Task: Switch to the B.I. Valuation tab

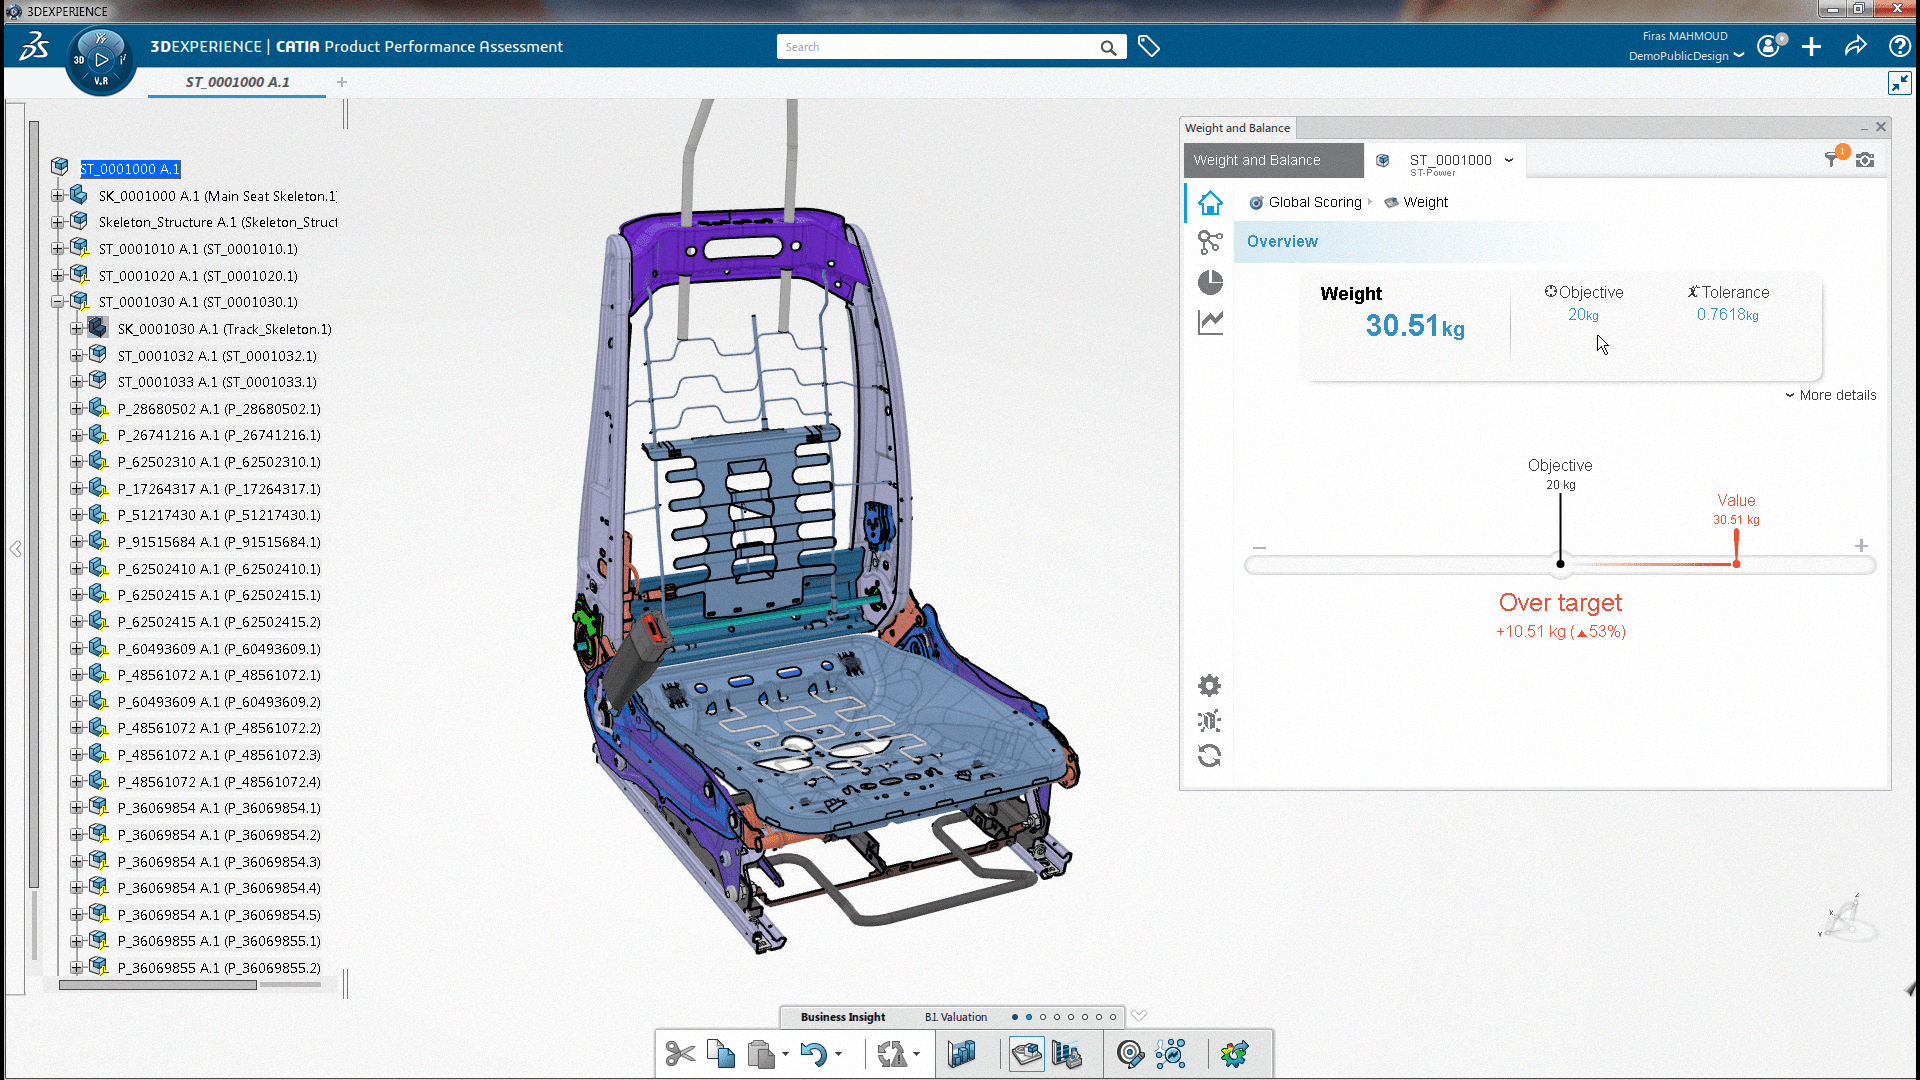Action: pos(955,1017)
